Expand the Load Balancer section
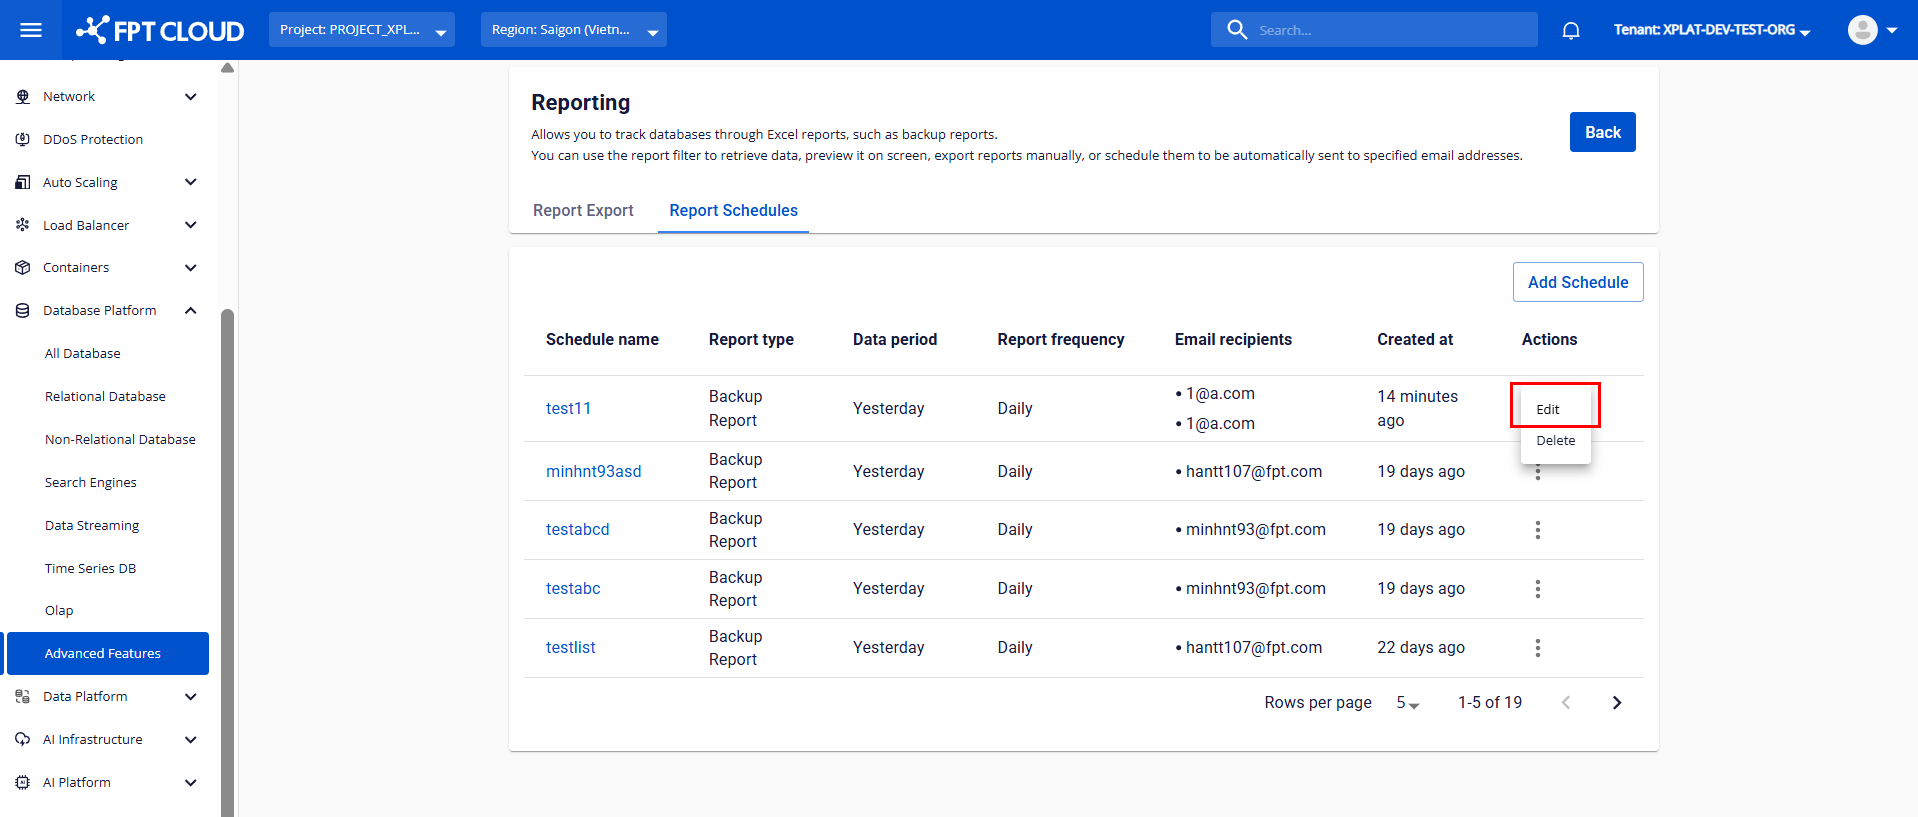The image size is (1918, 817). coord(191,226)
